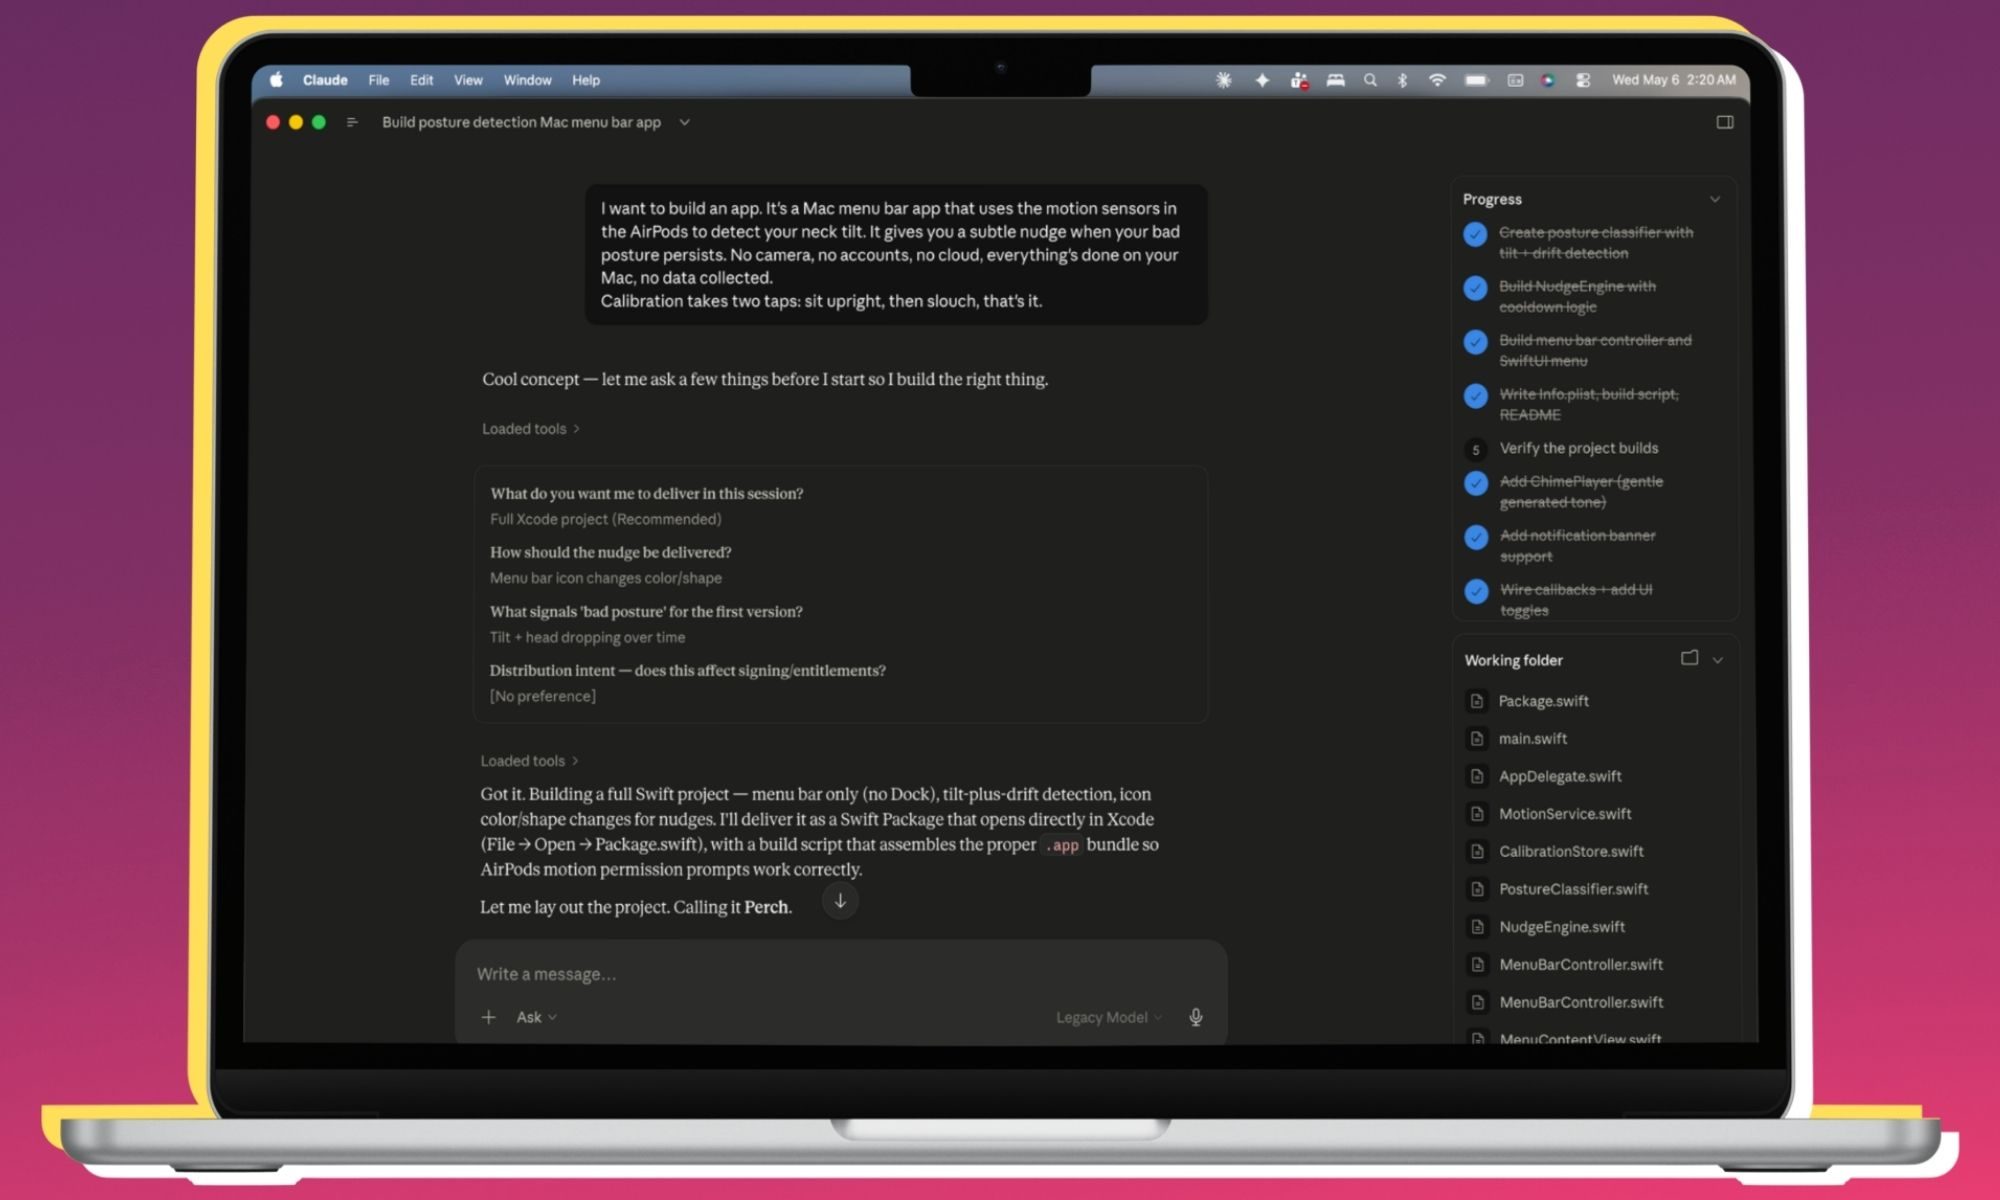
Task: Click the file icon beside AppDelegate.swift
Action: (1477, 776)
